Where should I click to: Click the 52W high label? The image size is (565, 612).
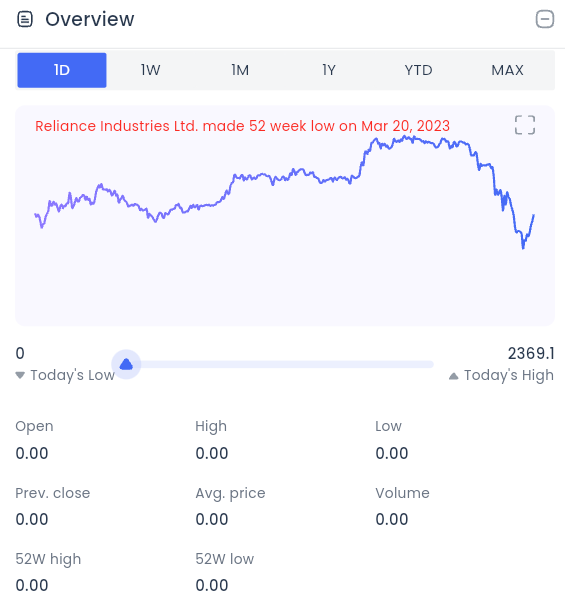[48, 559]
